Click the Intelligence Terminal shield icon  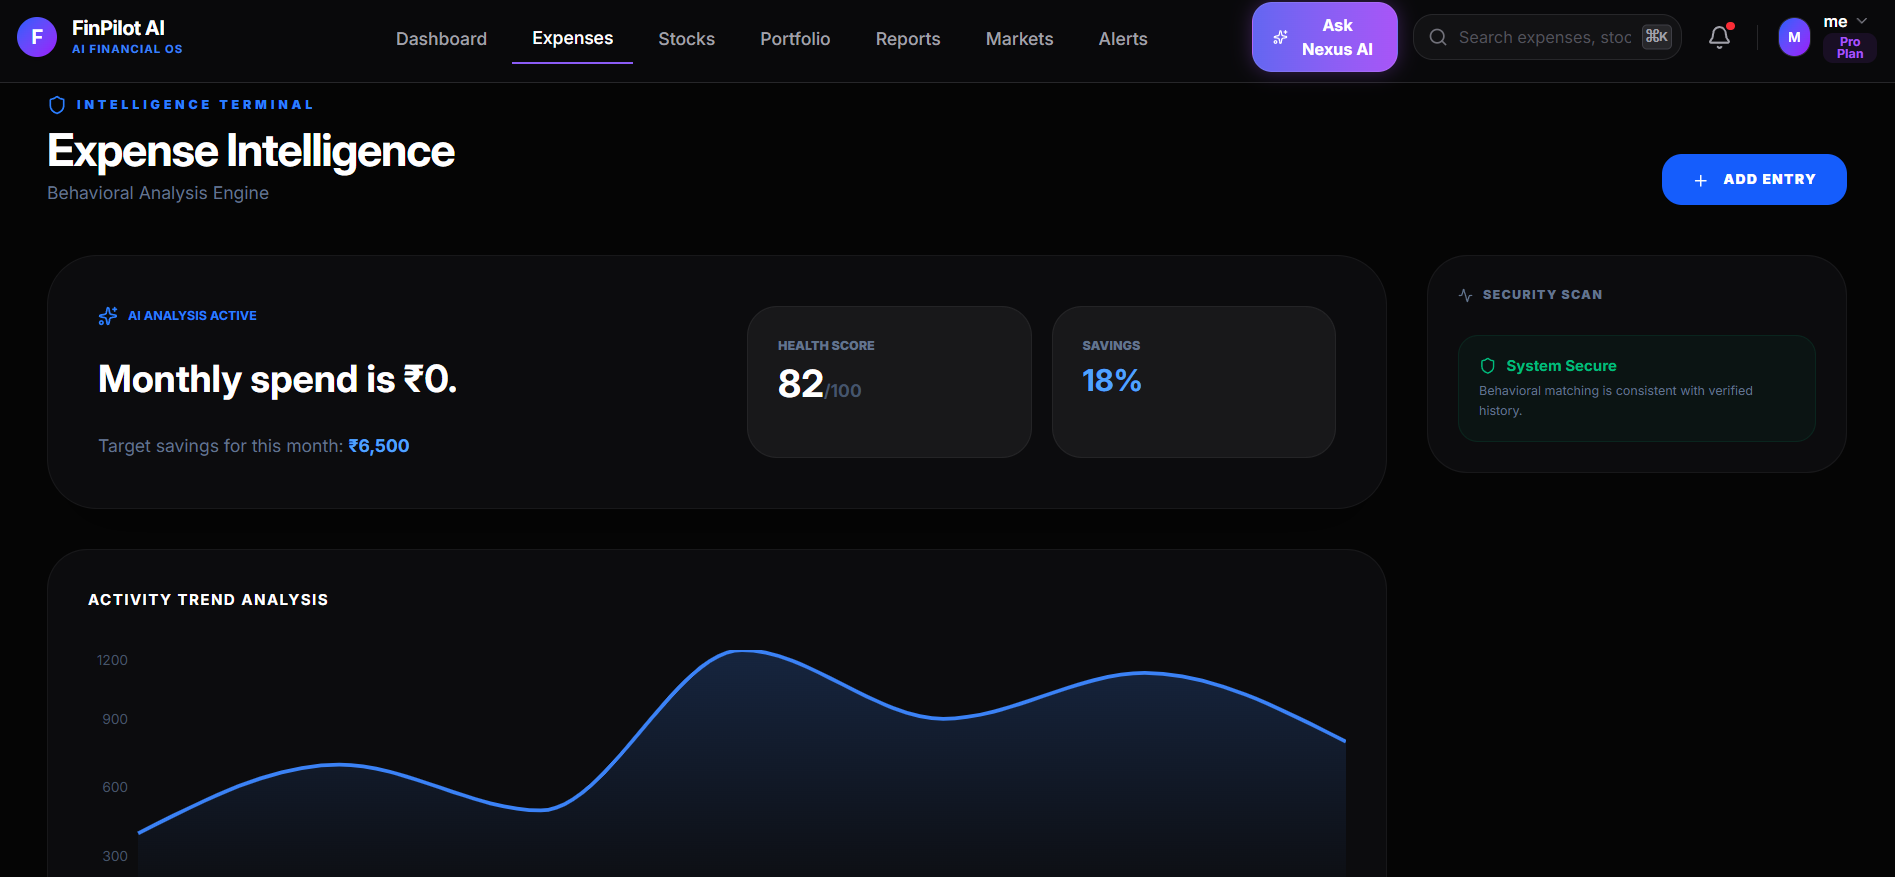coord(57,105)
